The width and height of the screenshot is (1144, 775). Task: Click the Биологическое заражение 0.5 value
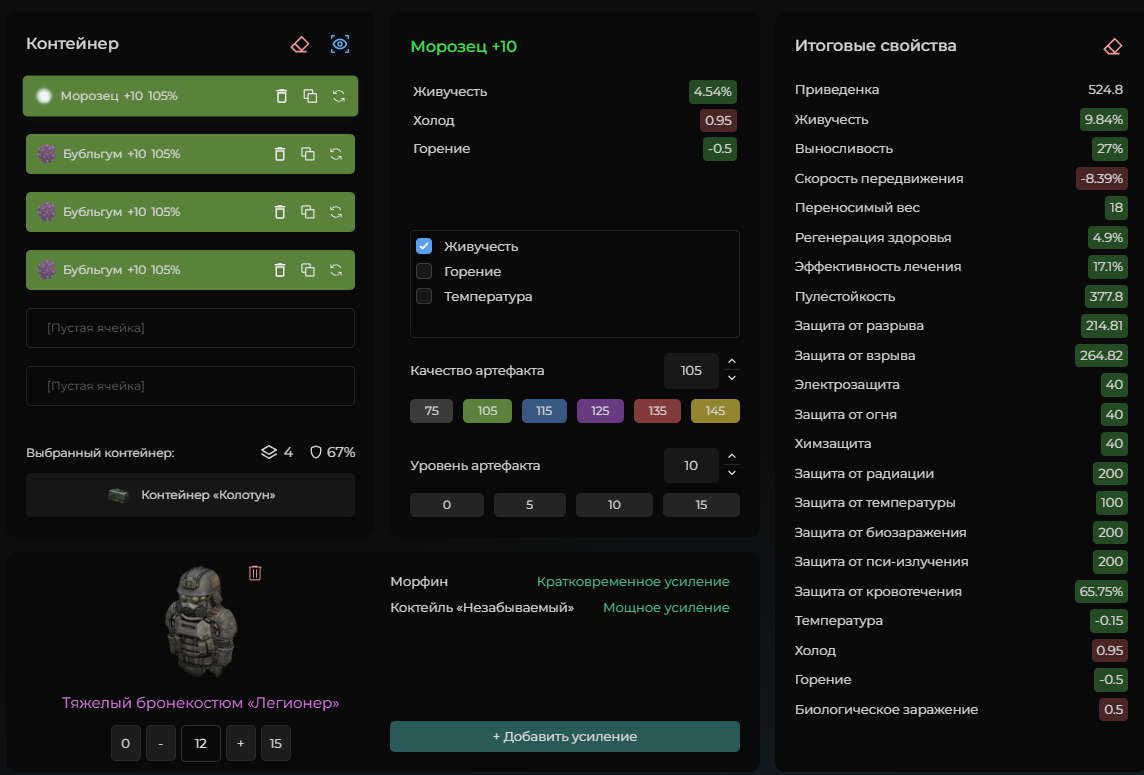(x=1113, y=710)
